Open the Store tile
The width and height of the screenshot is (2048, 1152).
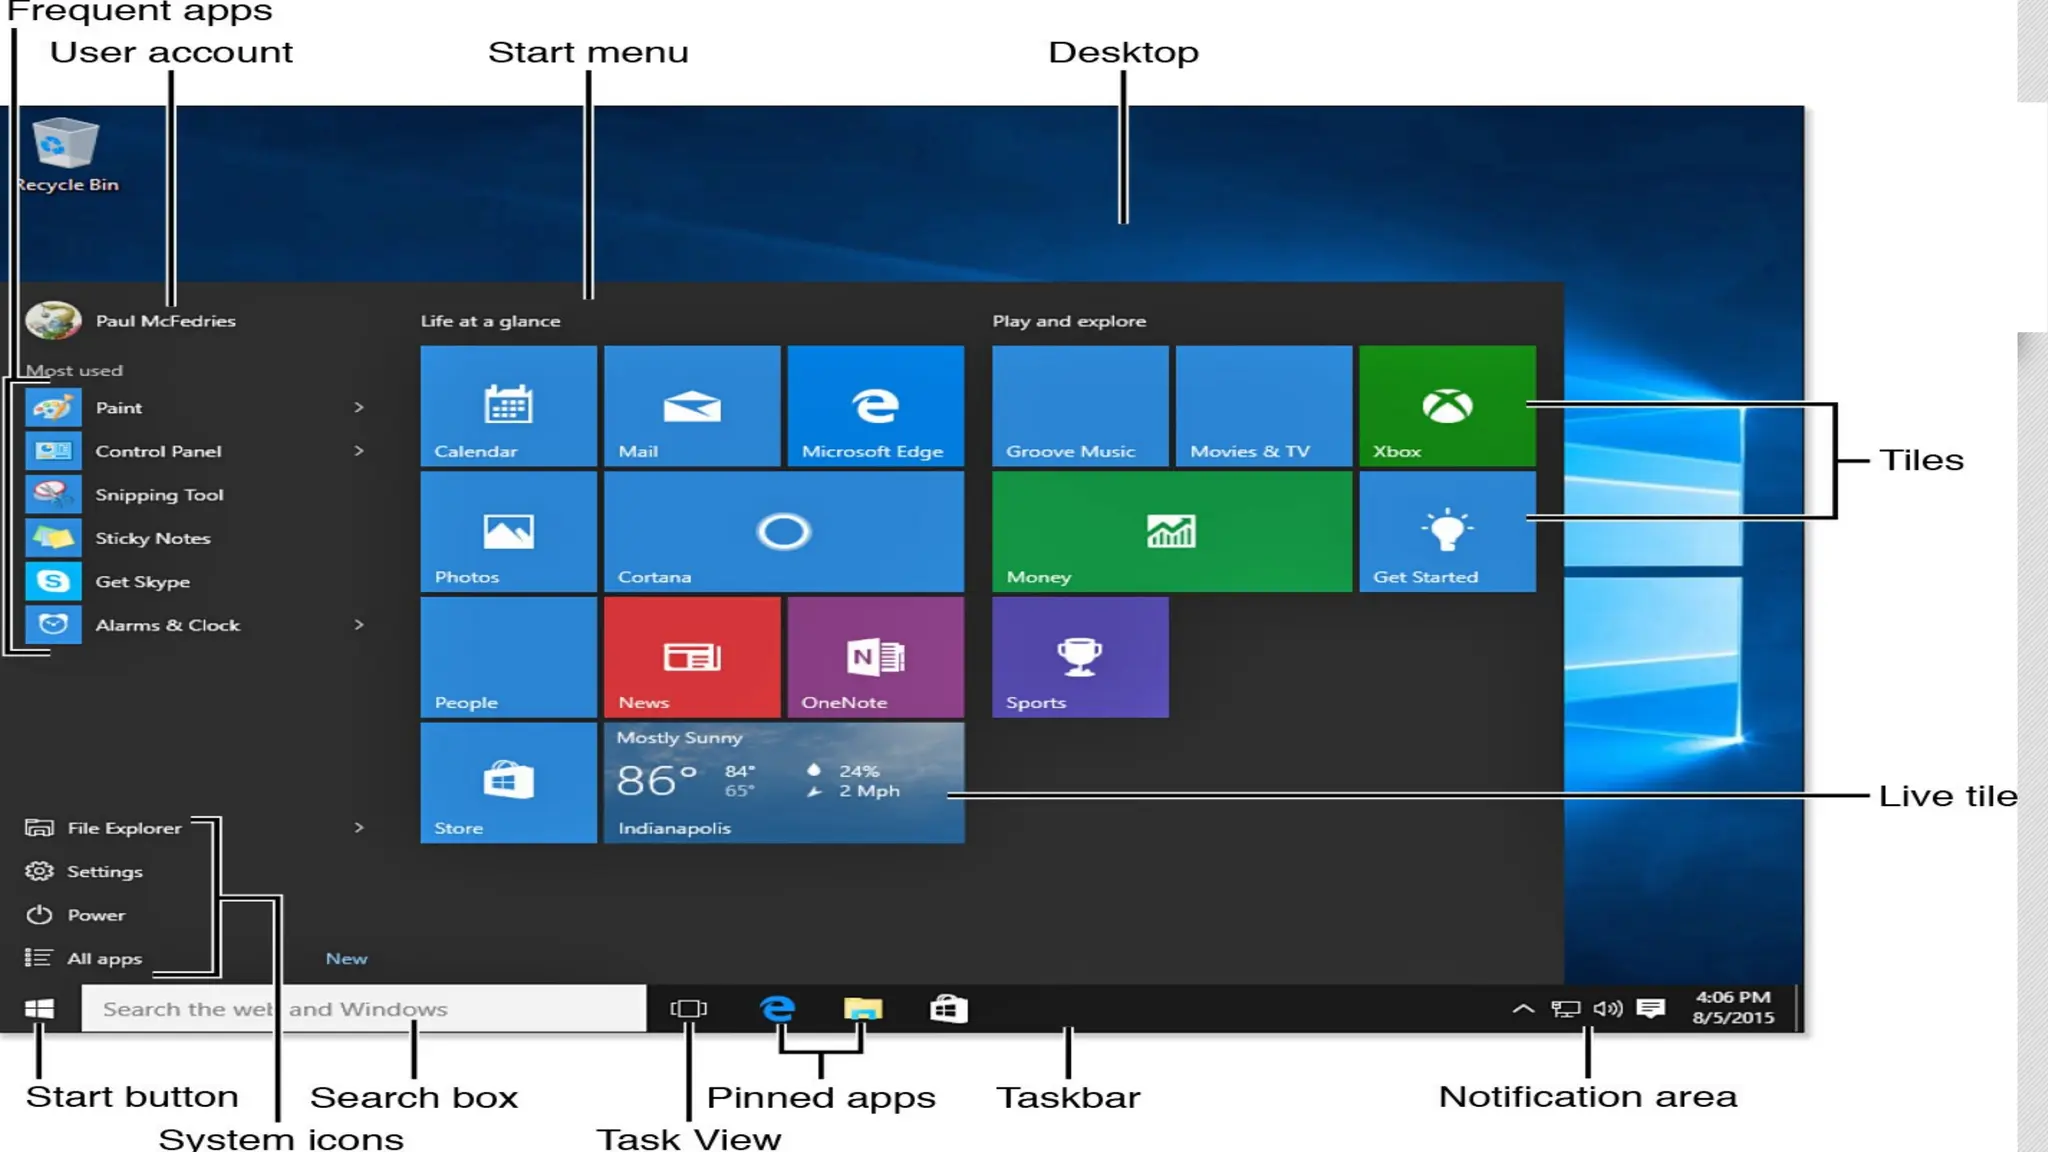point(508,783)
